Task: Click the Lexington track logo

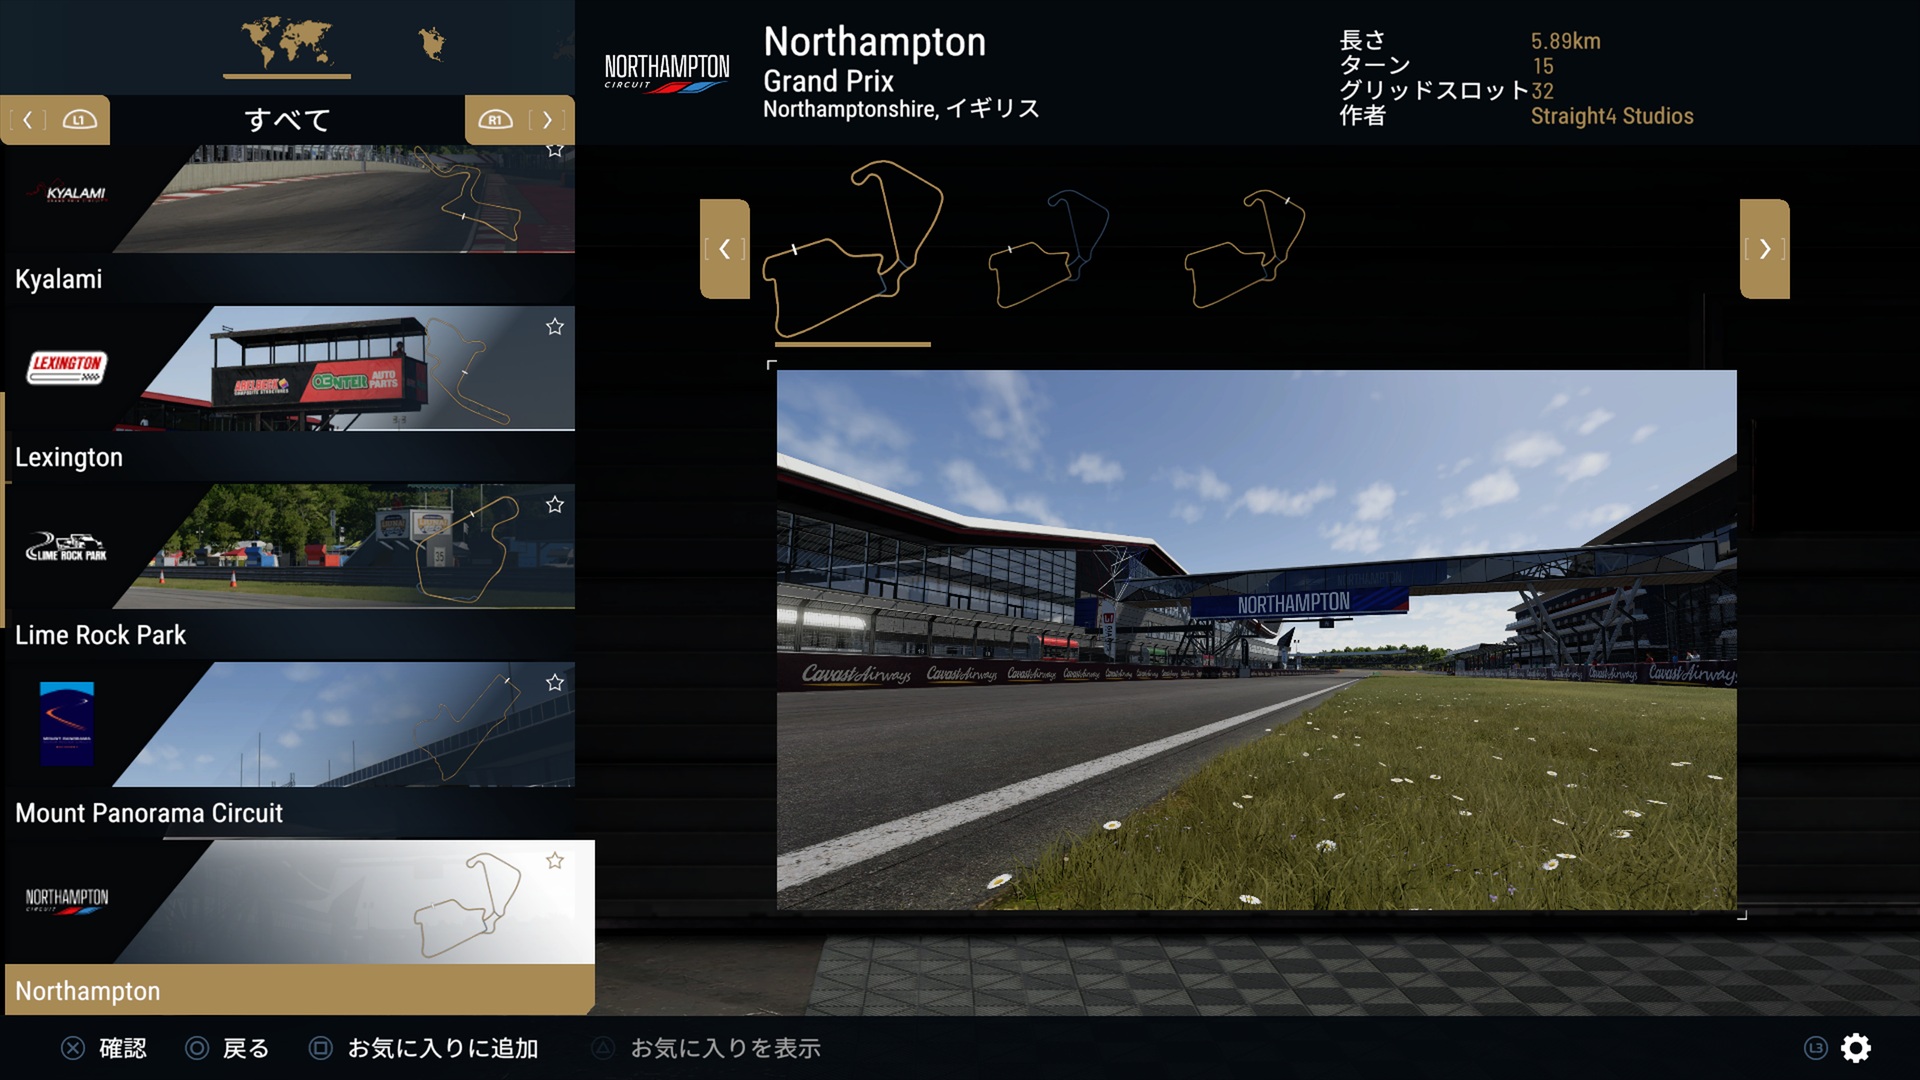Action: coord(67,367)
